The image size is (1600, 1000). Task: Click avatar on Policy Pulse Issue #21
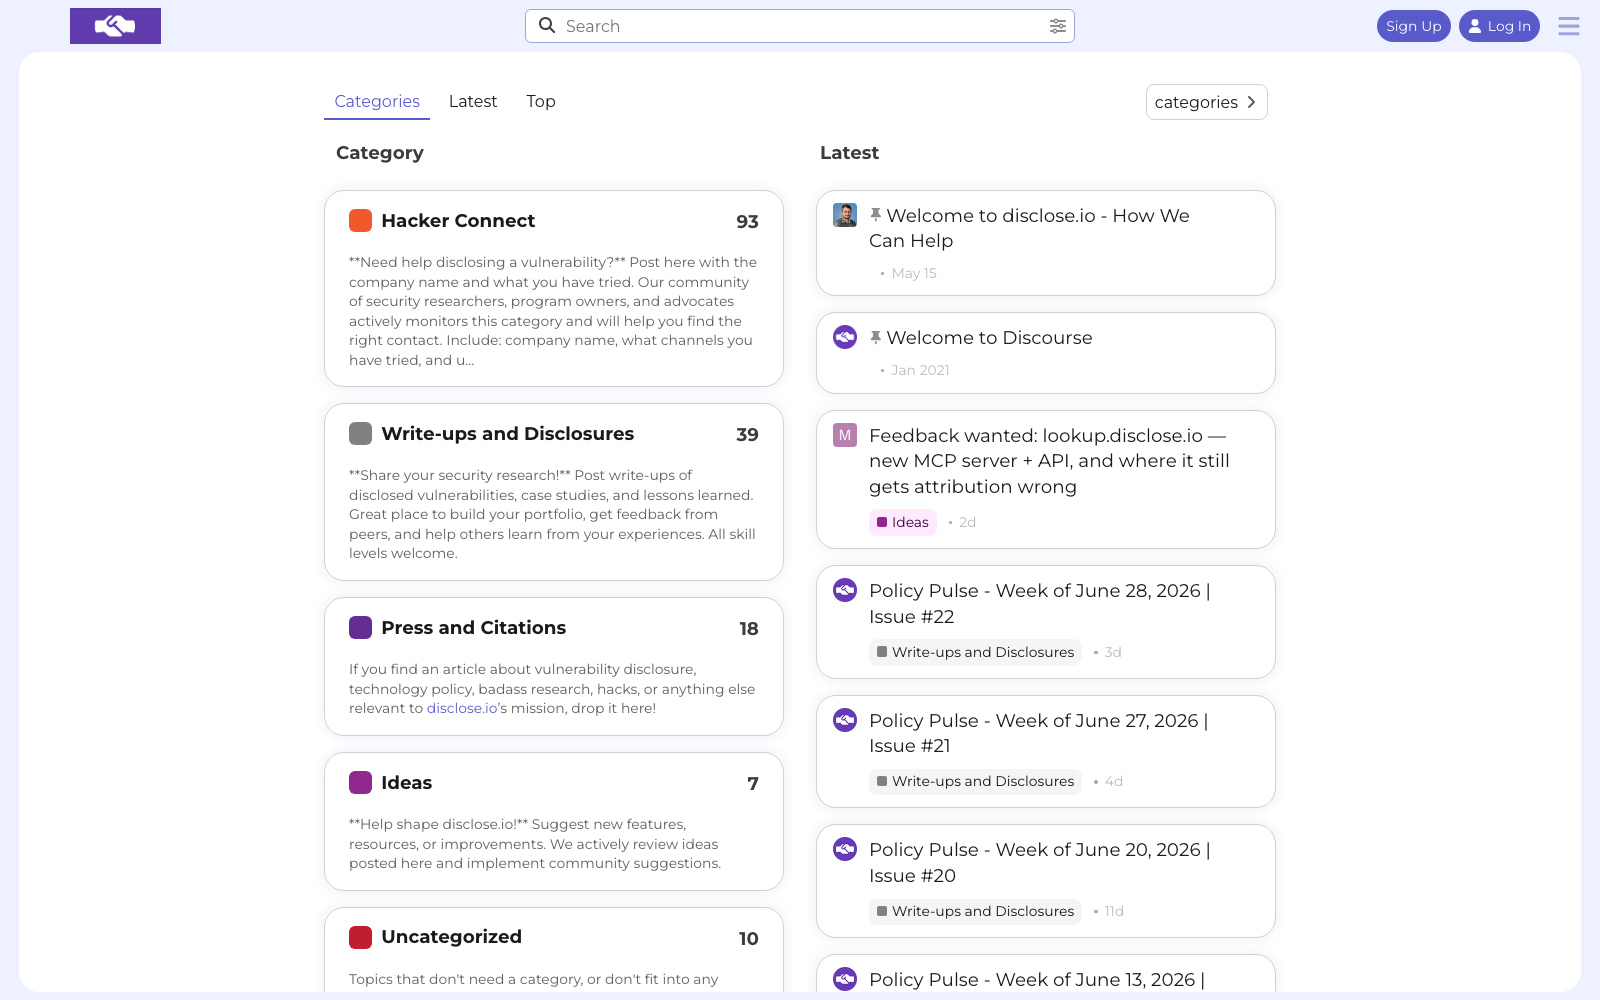click(845, 720)
